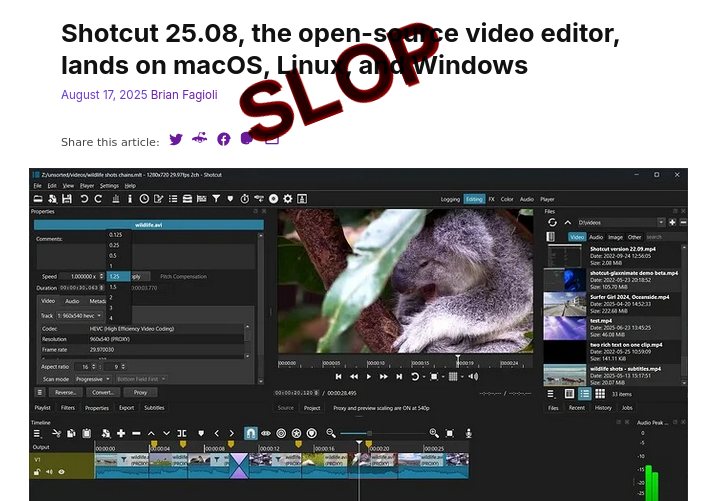Switch Files panel to icon grid view
707x501 pixels.
(x=600, y=394)
